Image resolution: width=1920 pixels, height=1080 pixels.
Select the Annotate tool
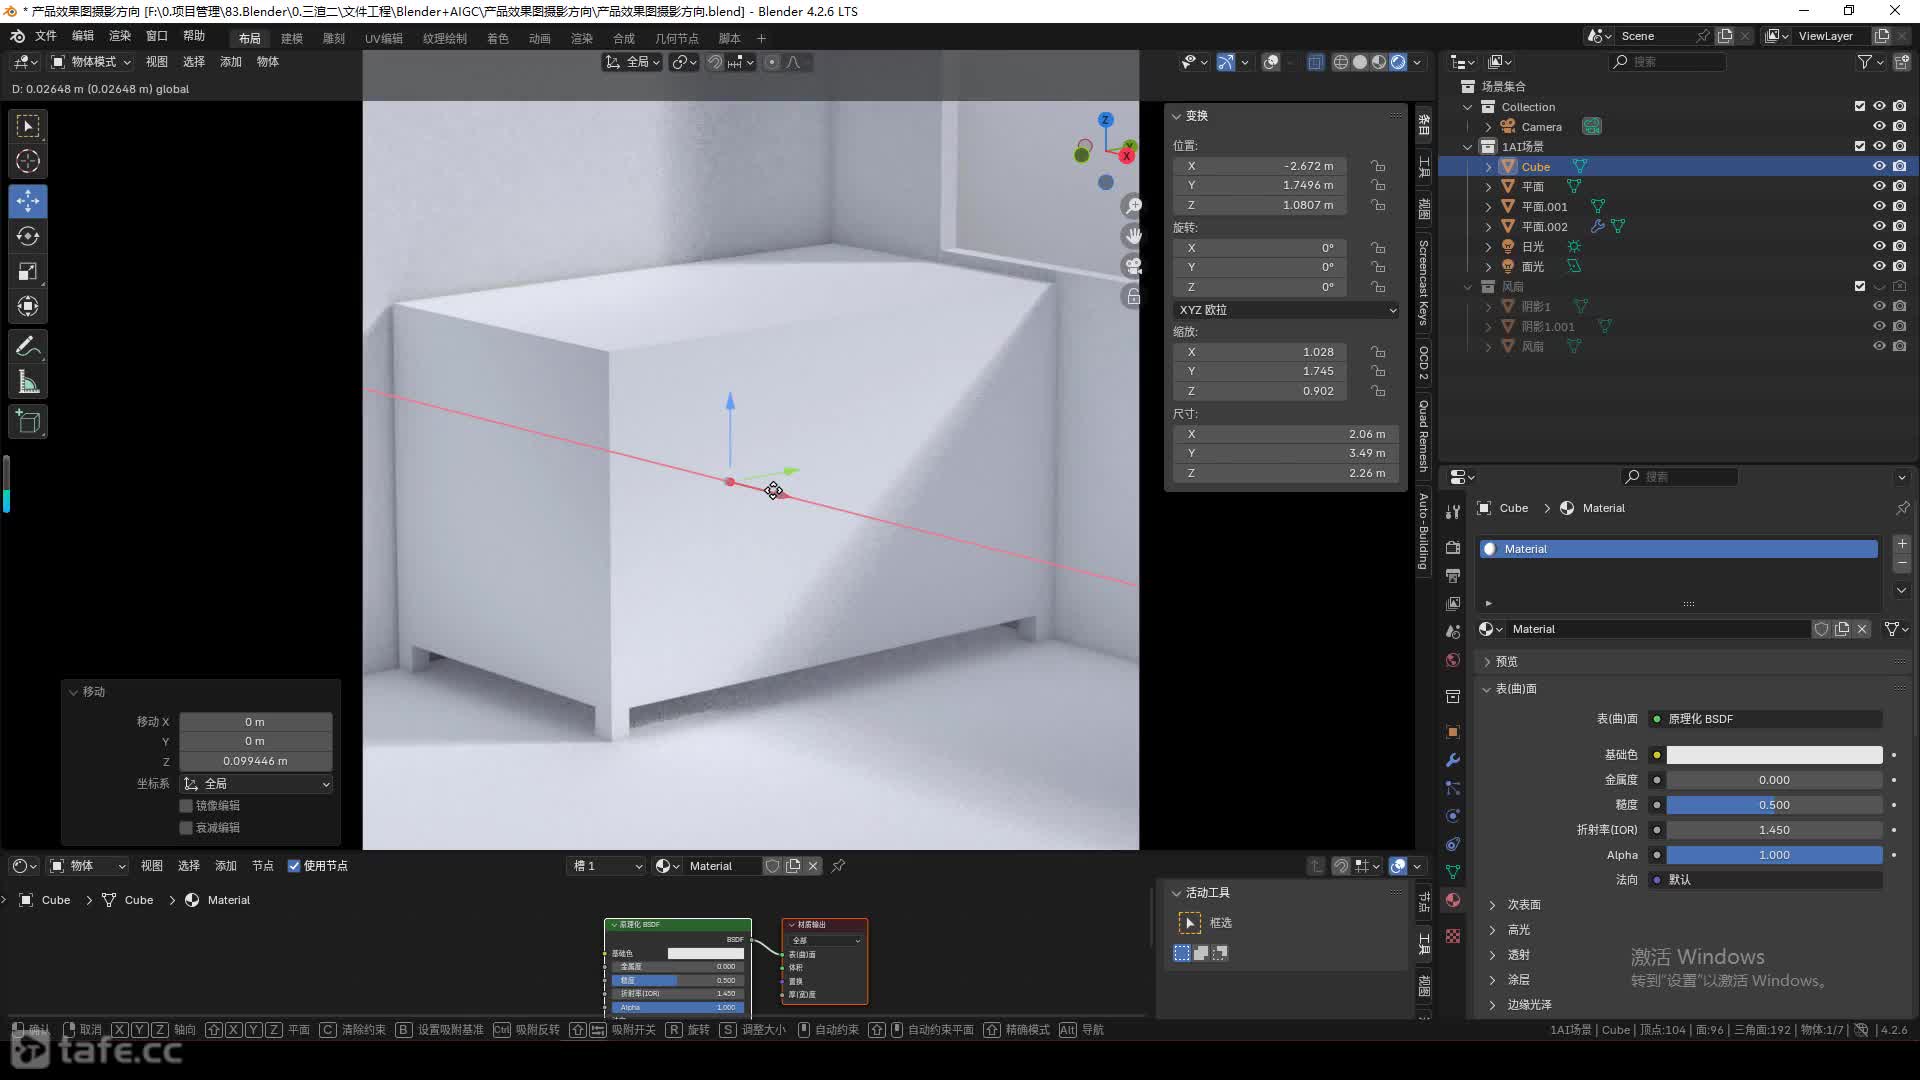28,347
